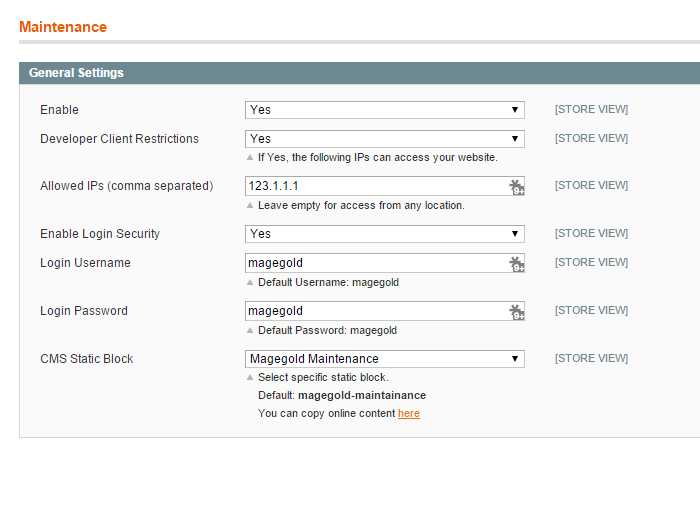Screen dimensions: 700x516
Task: Open Enable Login Security dropdown
Action: pos(385,234)
